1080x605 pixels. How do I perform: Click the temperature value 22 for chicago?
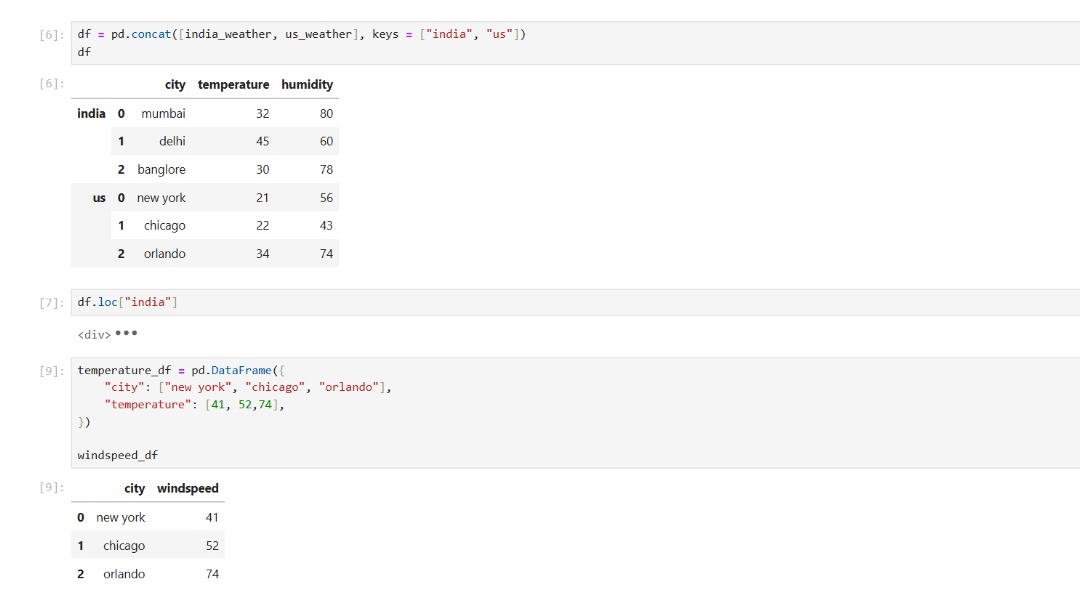click(262, 225)
